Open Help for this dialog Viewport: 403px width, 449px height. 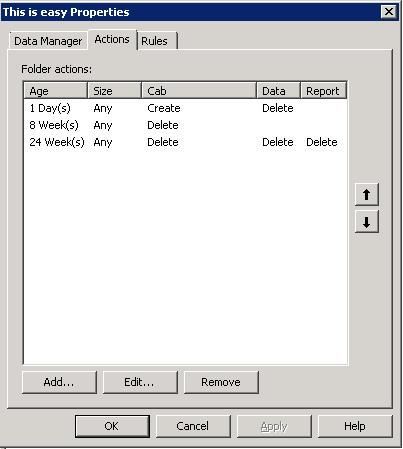click(x=355, y=426)
